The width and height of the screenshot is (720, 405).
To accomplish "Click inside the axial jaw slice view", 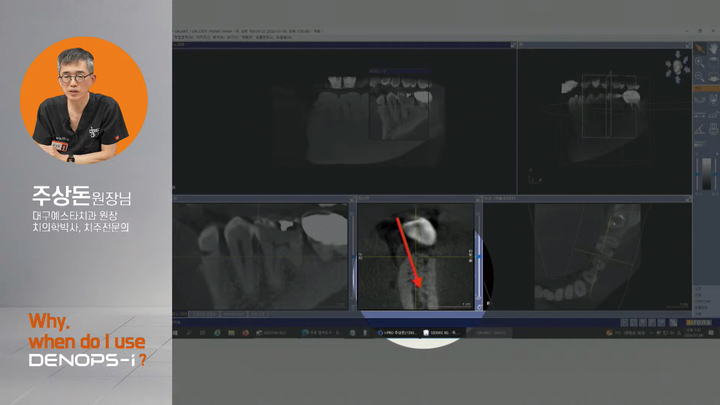I will tap(587, 257).
